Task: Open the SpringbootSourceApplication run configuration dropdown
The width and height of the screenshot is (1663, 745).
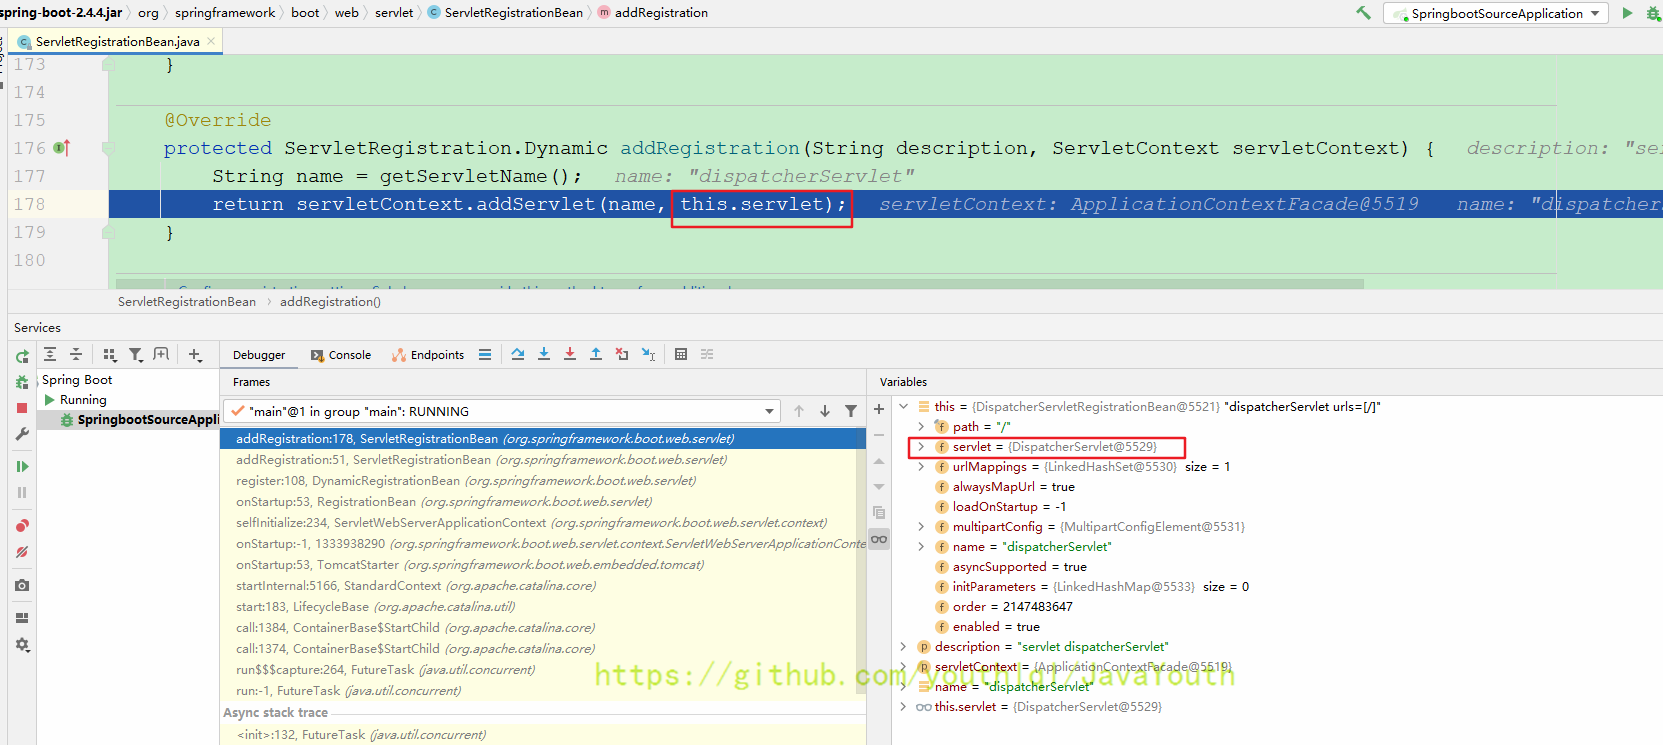Action: pos(1496,13)
